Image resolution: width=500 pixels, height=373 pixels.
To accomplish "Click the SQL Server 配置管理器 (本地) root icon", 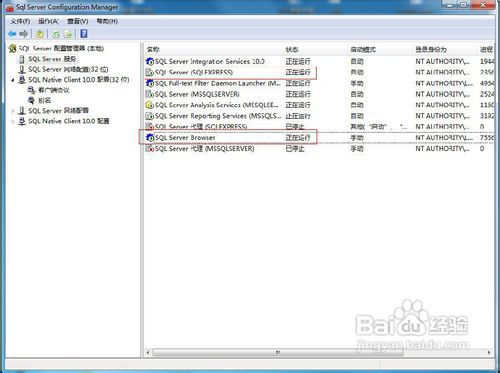I will coord(12,49).
